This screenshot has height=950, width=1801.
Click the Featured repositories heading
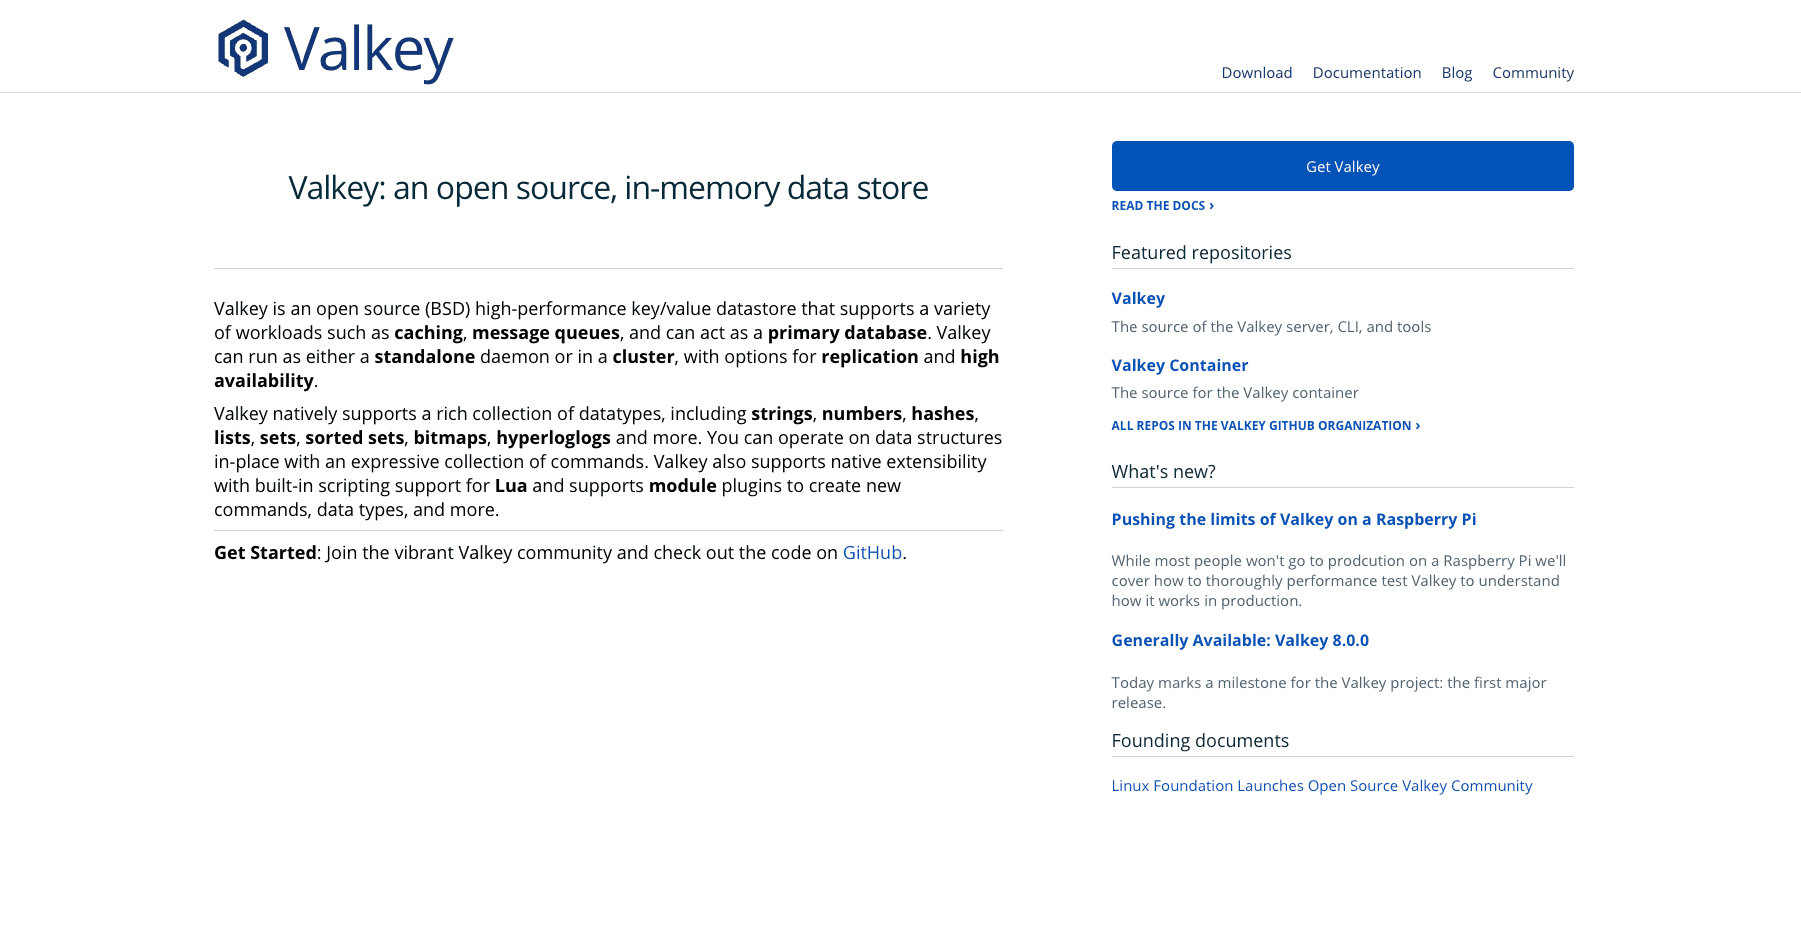pos(1201,253)
